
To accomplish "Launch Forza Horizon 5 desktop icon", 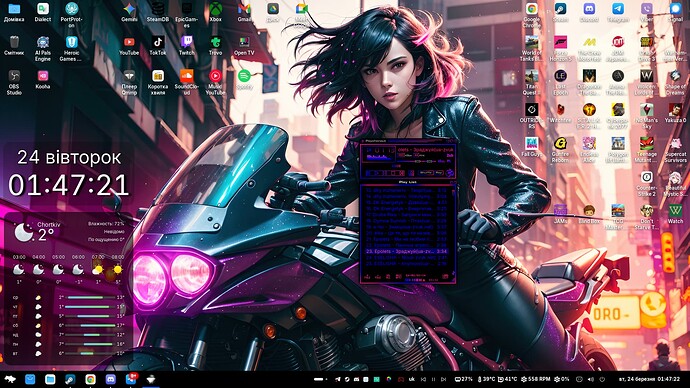I will [560, 48].
